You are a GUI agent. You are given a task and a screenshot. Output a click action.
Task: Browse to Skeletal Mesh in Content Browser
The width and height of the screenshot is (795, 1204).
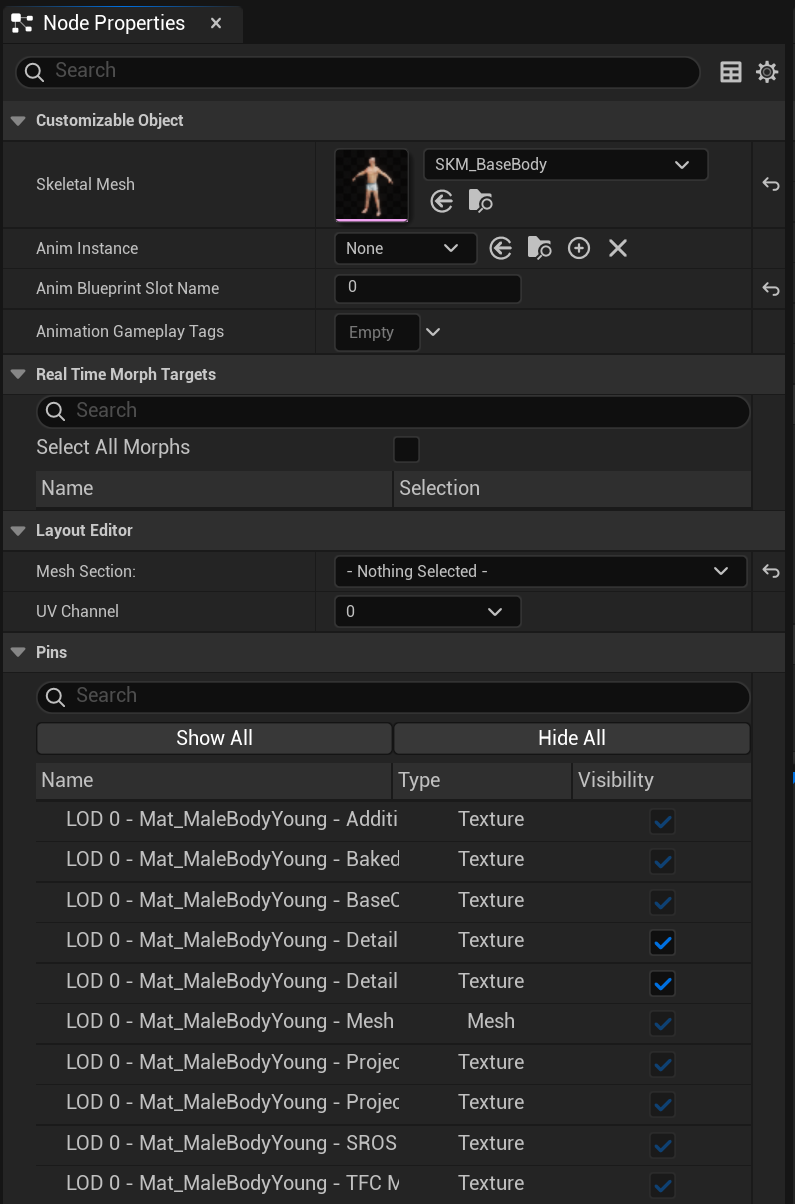481,202
